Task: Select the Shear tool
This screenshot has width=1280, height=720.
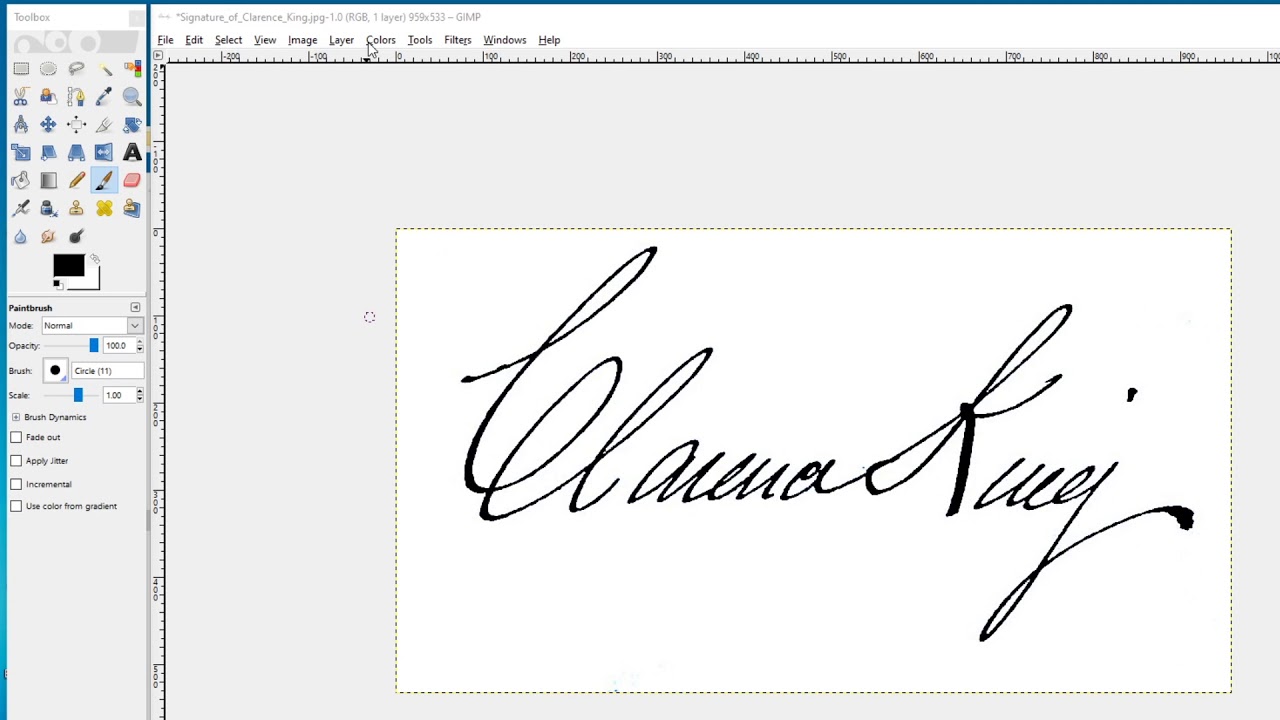Action: [48, 153]
